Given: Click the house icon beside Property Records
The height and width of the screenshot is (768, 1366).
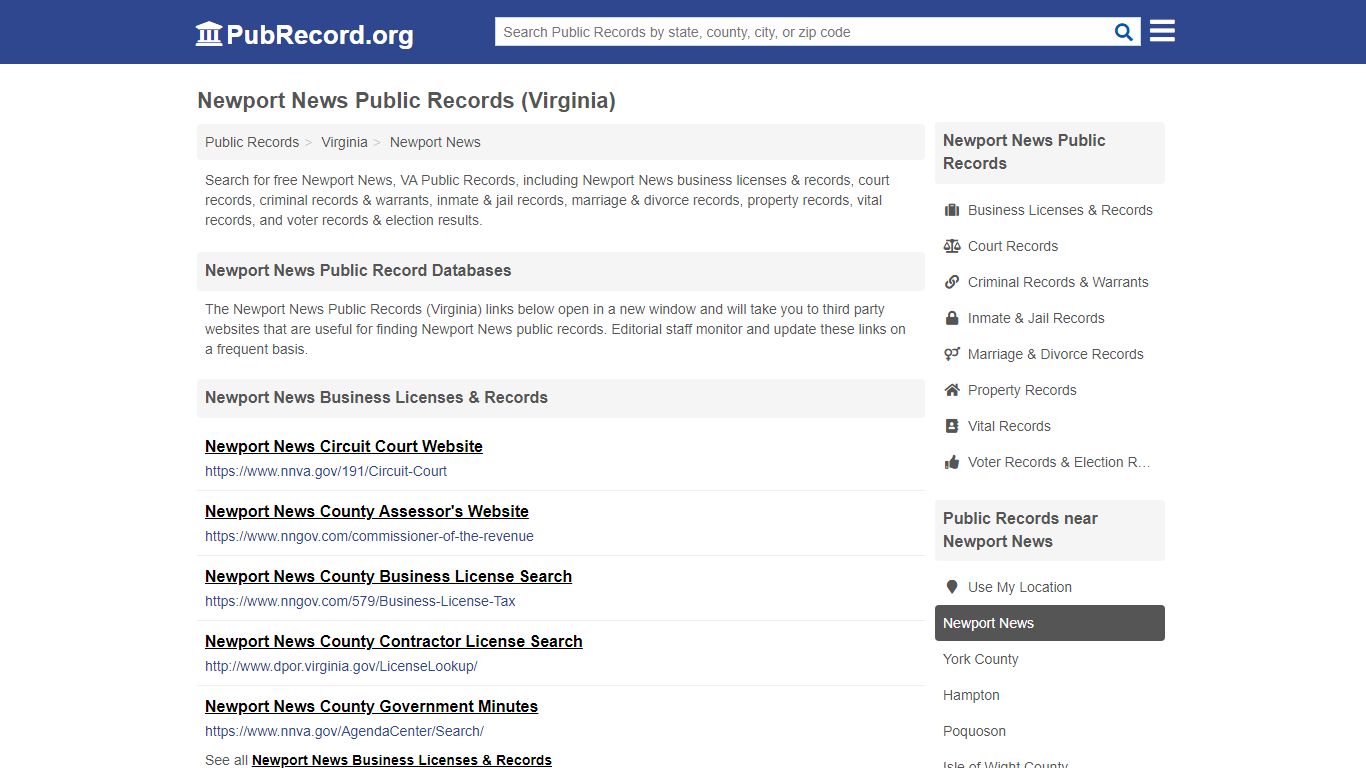Looking at the screenshot, I should coord(952,390).
